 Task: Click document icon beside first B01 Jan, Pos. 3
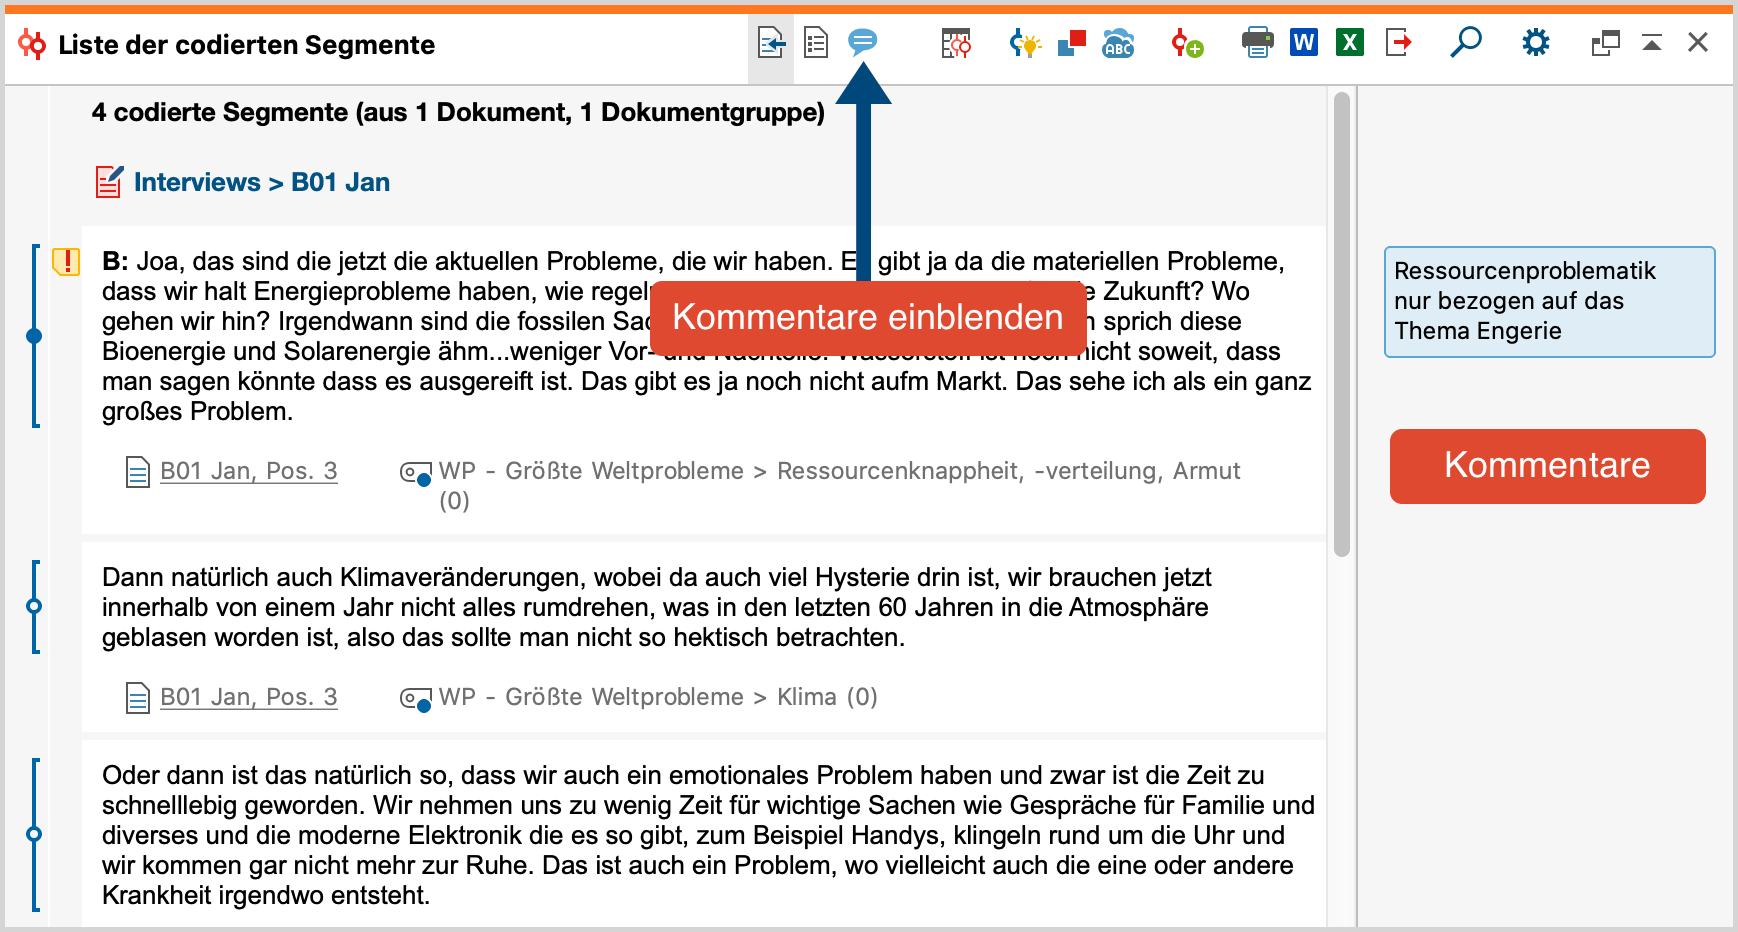tap(138, 472)
